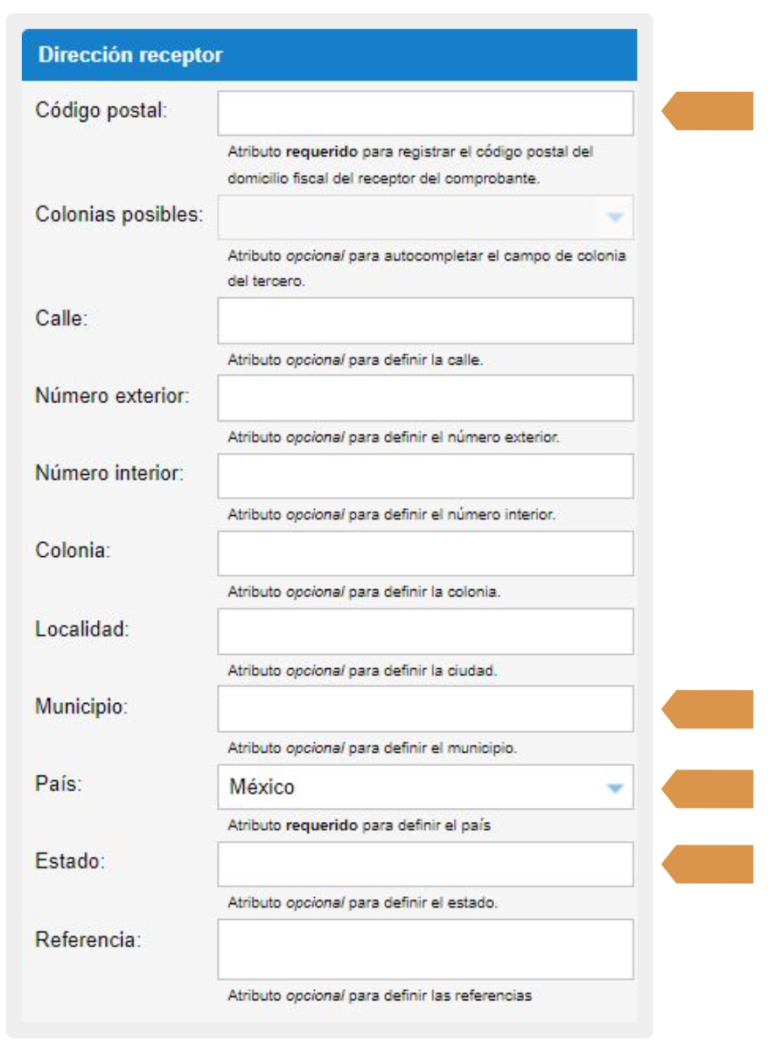Select the Número exterior input box
This screenshot has width=768, height=1051.
[425, 398]
